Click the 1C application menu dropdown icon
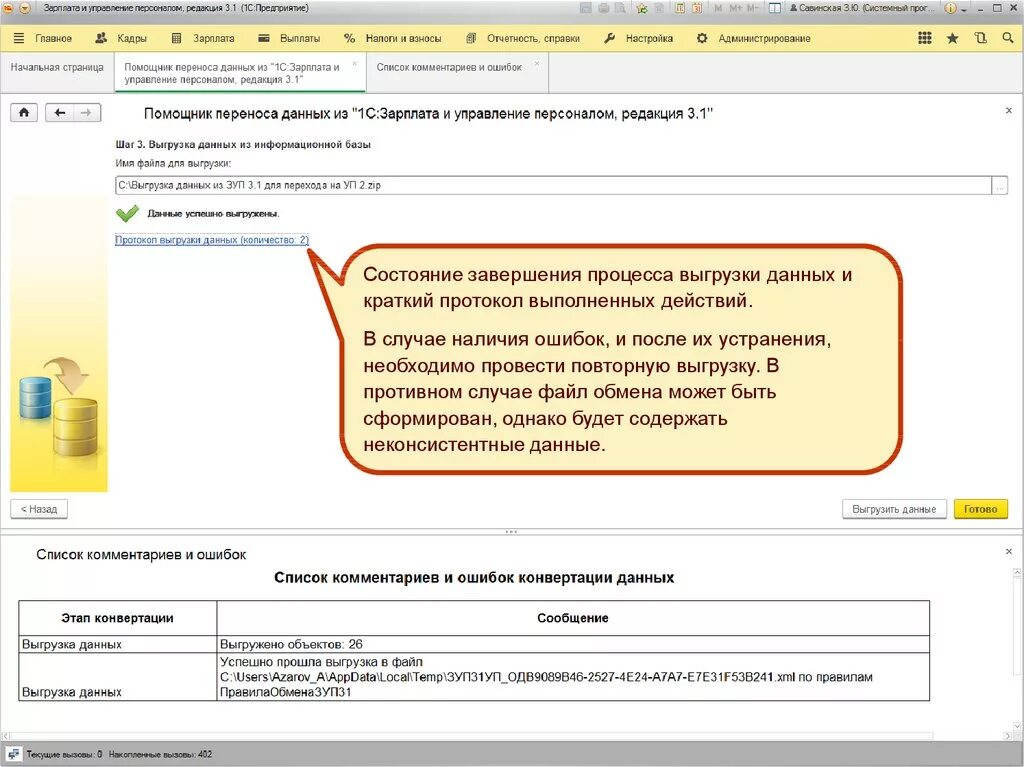 tap(25, 8)
